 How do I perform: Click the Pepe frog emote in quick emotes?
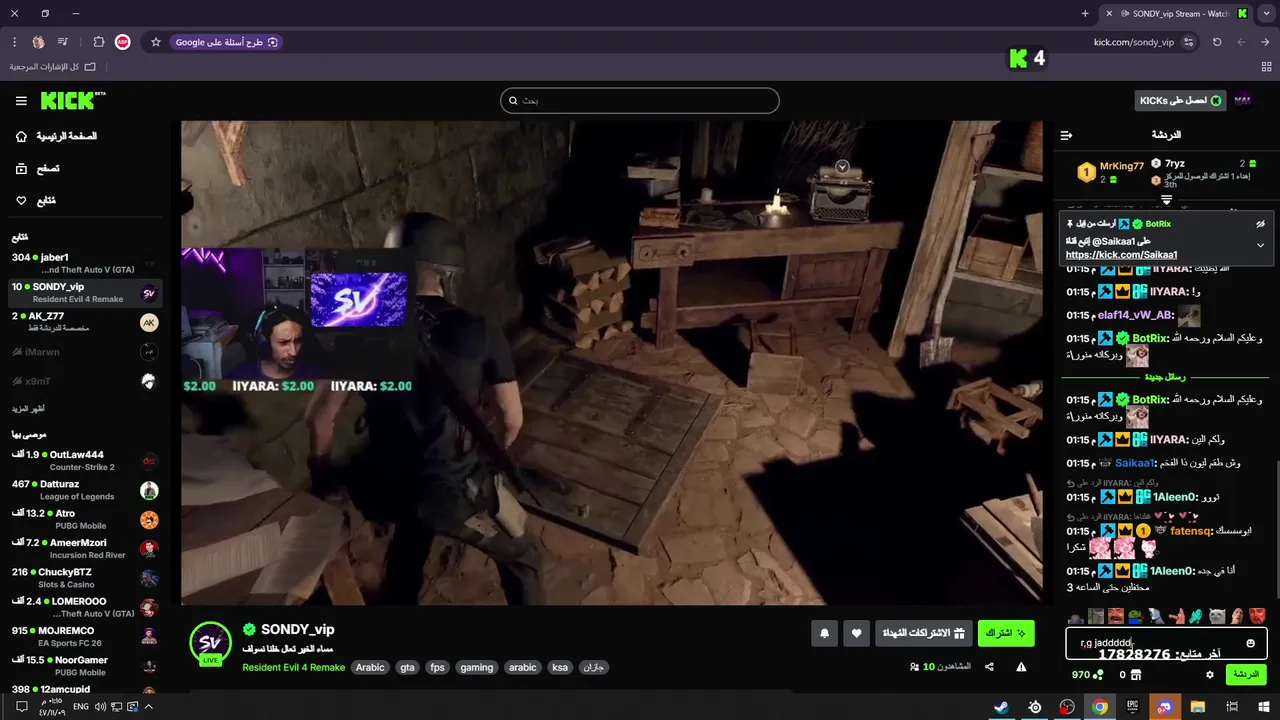coord(1135,616)
